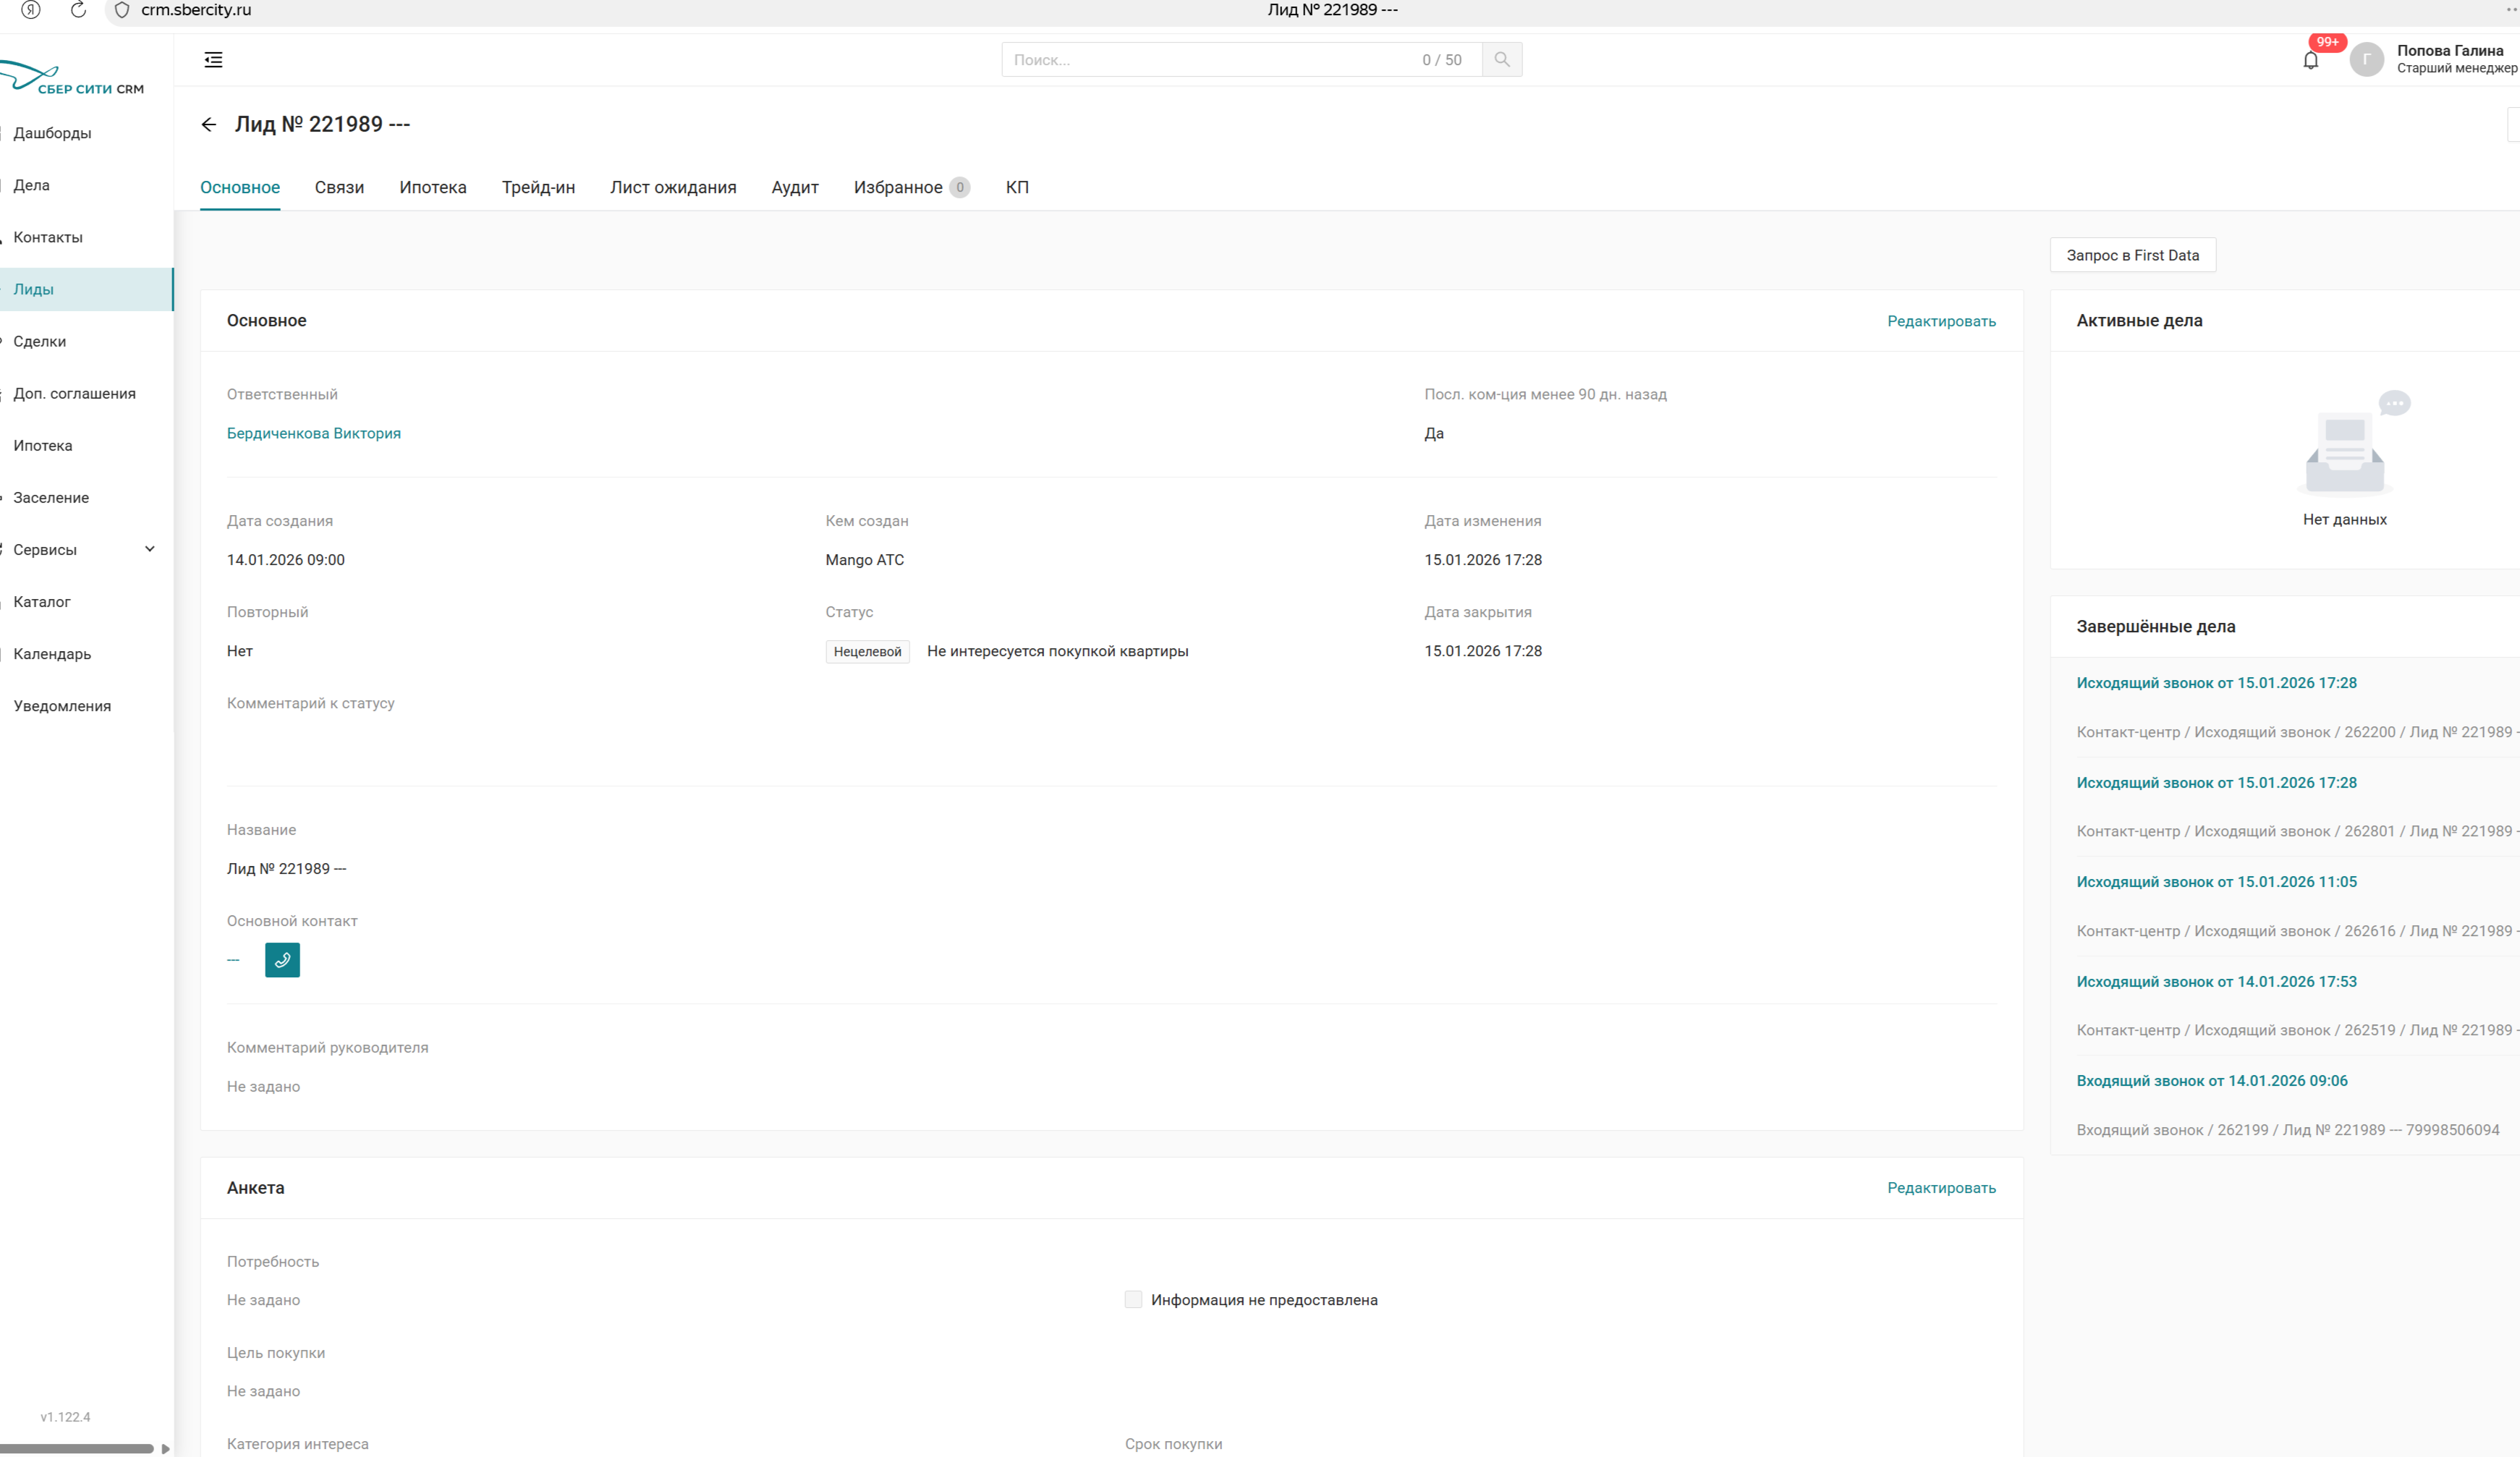The image size is (2520, 1457).
Task: Open notifications bell icon
Action: tap(2310, 61)
